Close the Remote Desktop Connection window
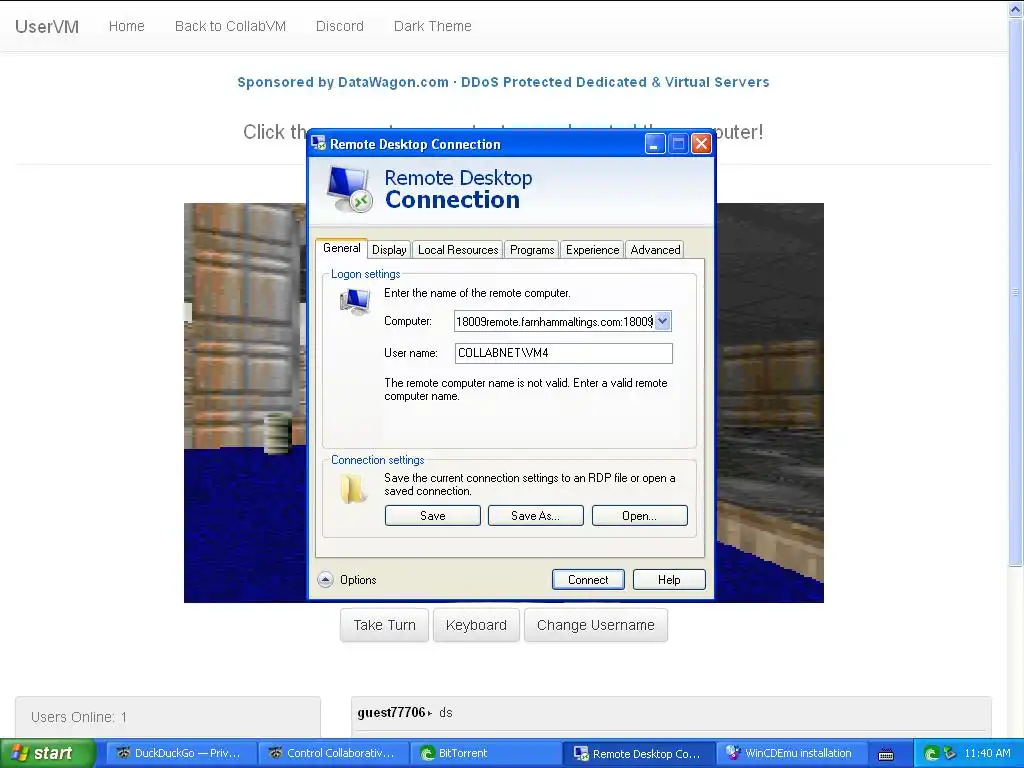Image resolution: width=1024 pixels, height=768 pixels. (701, 144)
